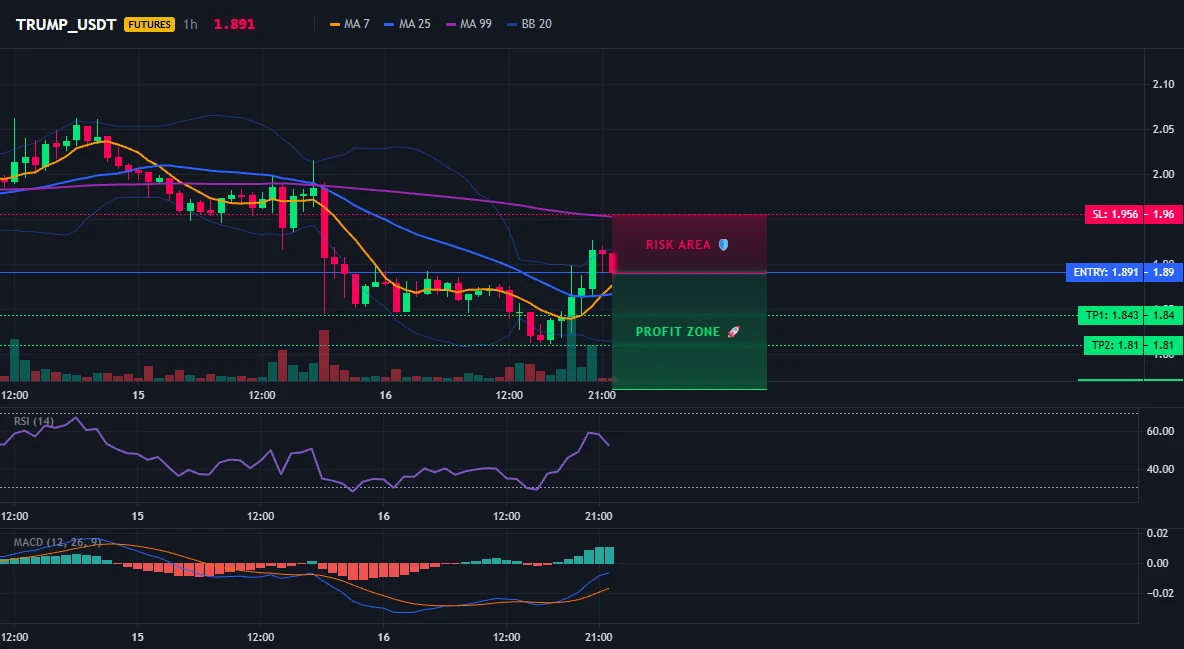Screen dimensions: 1184x649
Task: Click the MACD (12, 26, 9) indicator label
Action: (x=58, y=542)
